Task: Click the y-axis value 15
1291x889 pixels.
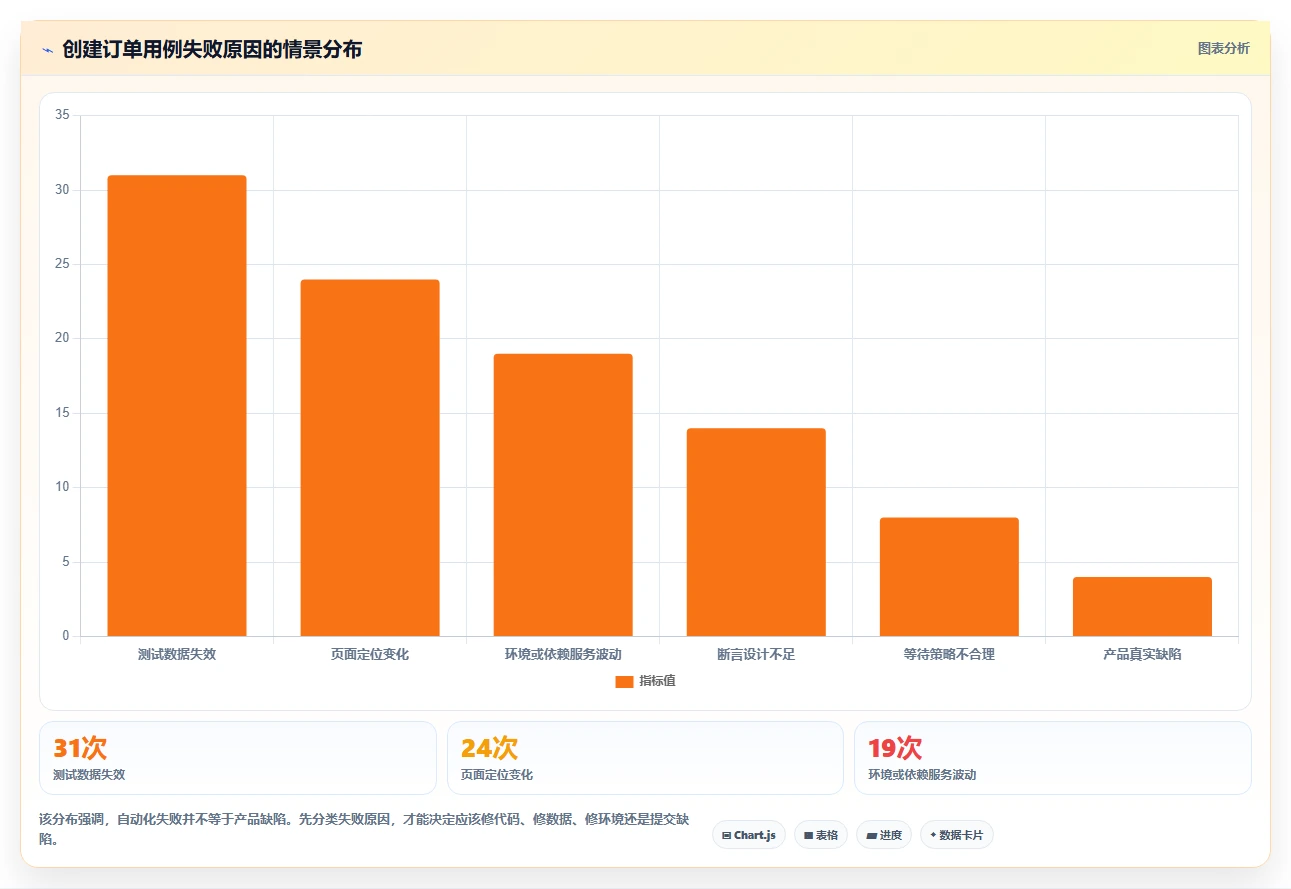Action: coord(62,413)
